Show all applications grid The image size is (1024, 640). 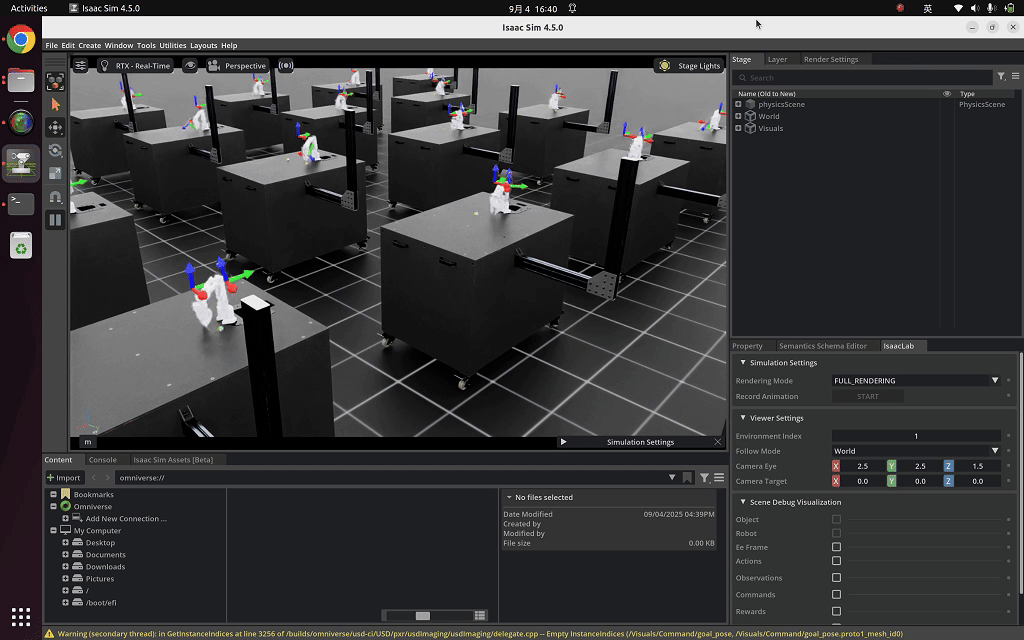(x=21, y=616)
